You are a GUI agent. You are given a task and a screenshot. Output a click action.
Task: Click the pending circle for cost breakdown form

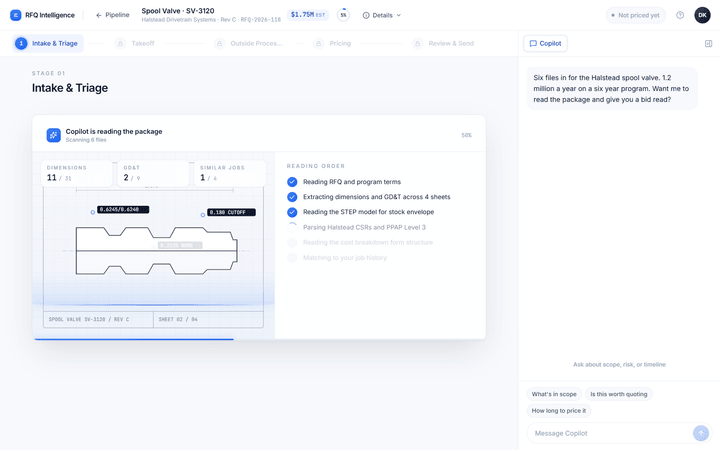click(x=292, y=242)
